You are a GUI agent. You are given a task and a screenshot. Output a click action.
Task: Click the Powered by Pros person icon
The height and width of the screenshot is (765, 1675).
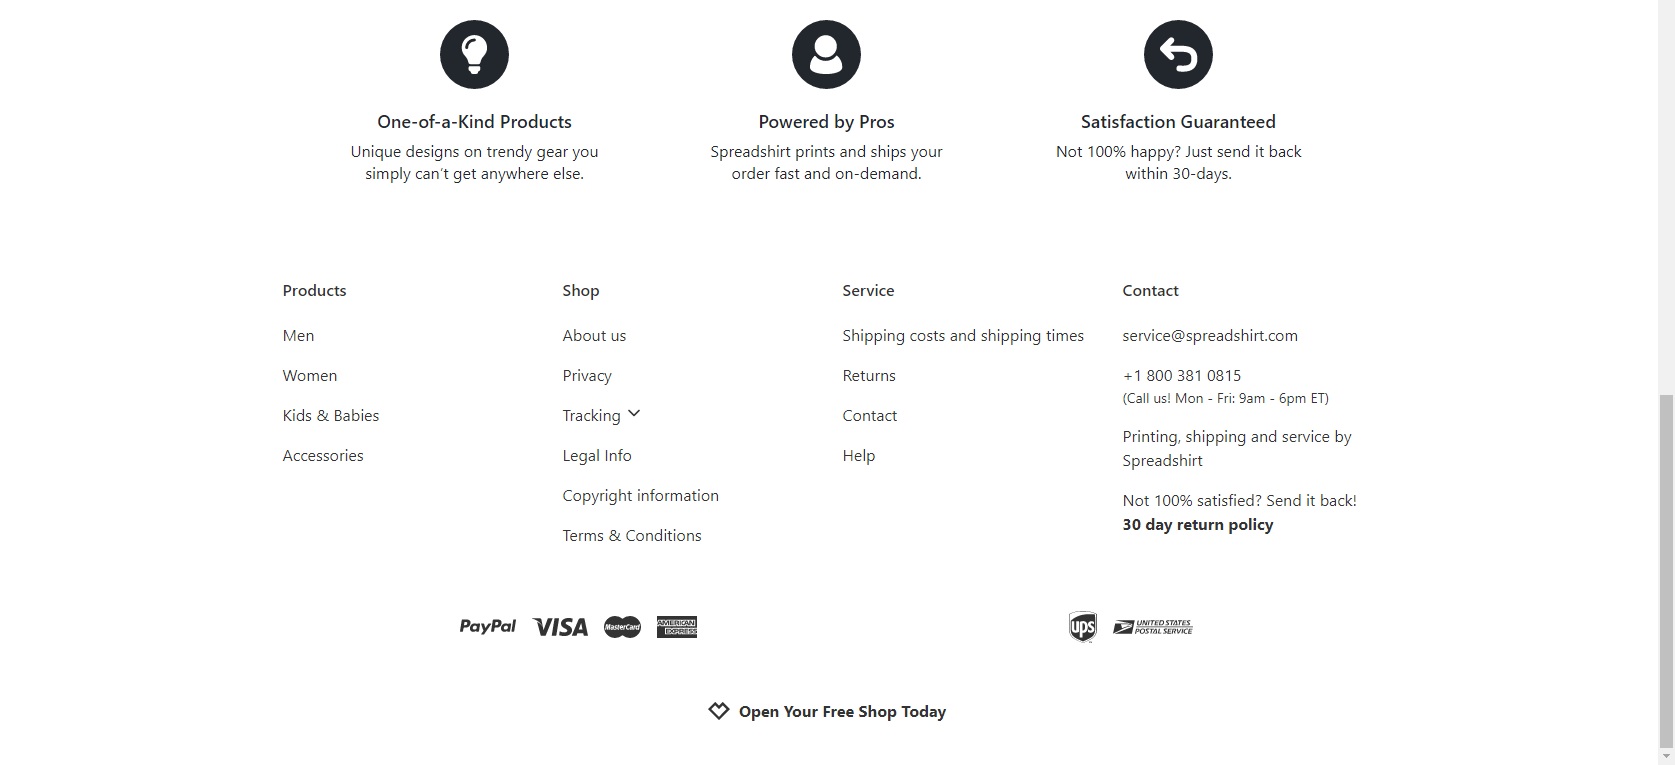click(x=826, y=54)
